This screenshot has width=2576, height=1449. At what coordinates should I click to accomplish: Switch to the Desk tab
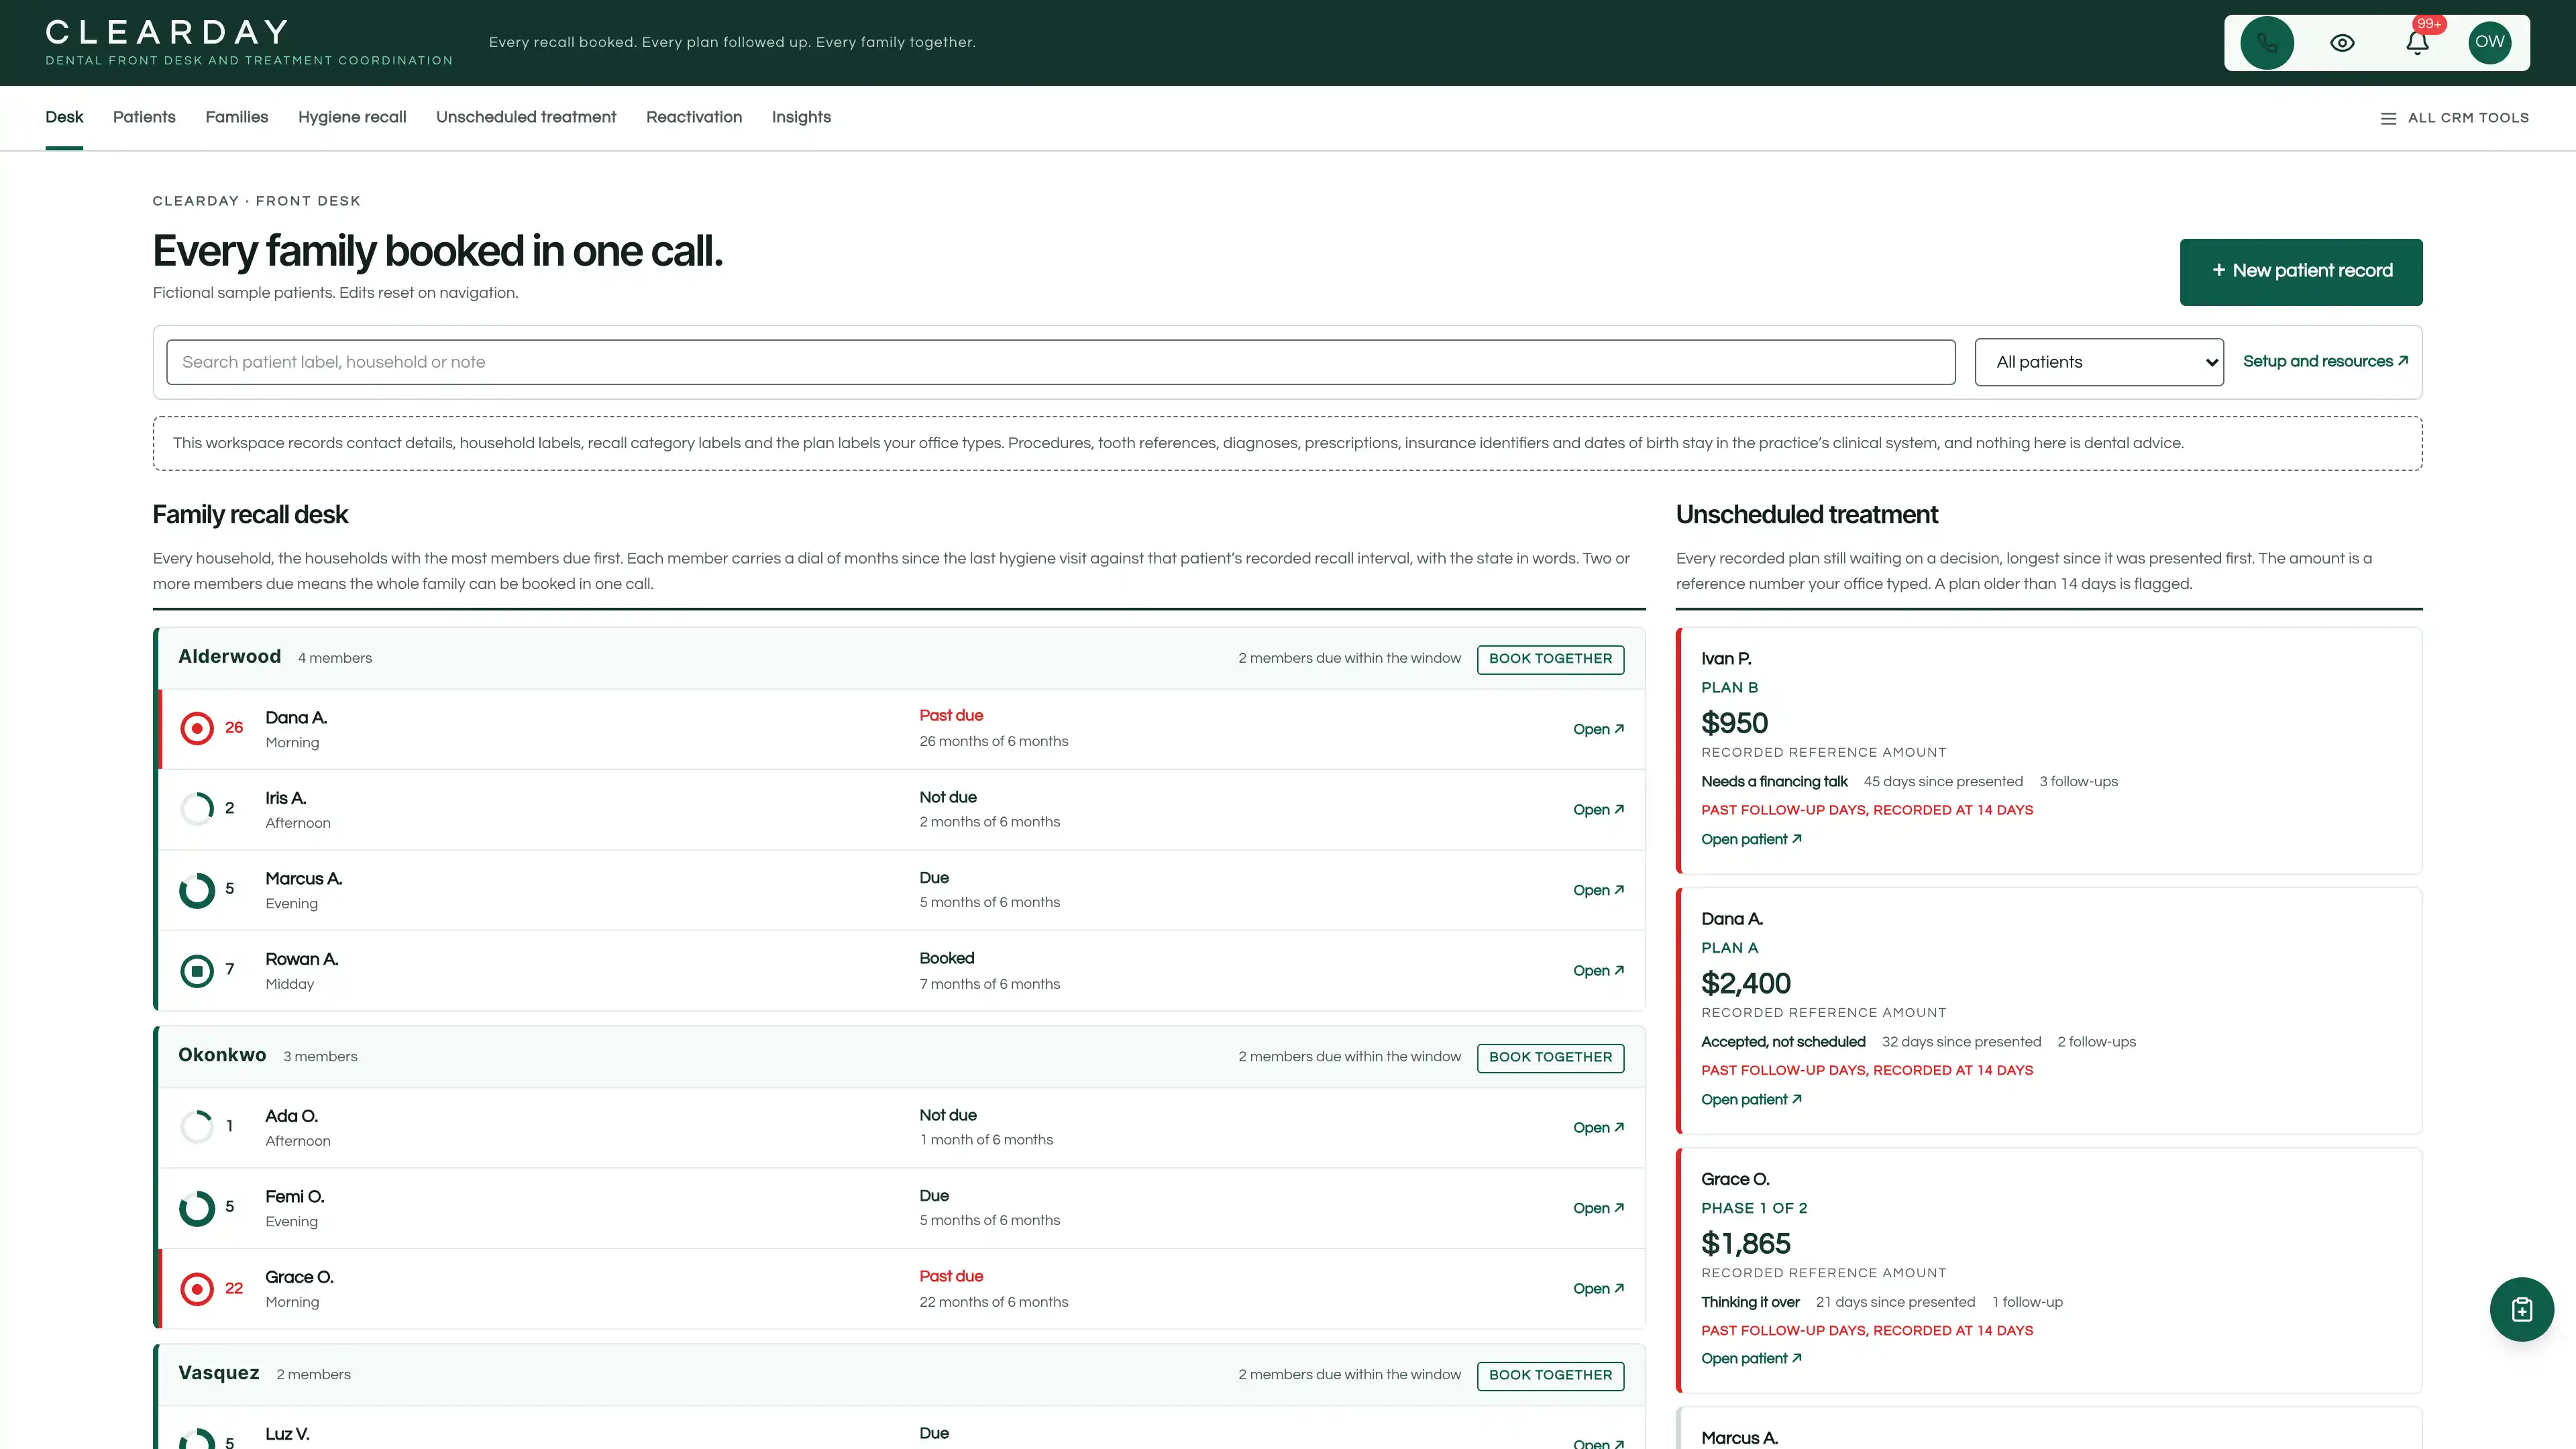64,117
